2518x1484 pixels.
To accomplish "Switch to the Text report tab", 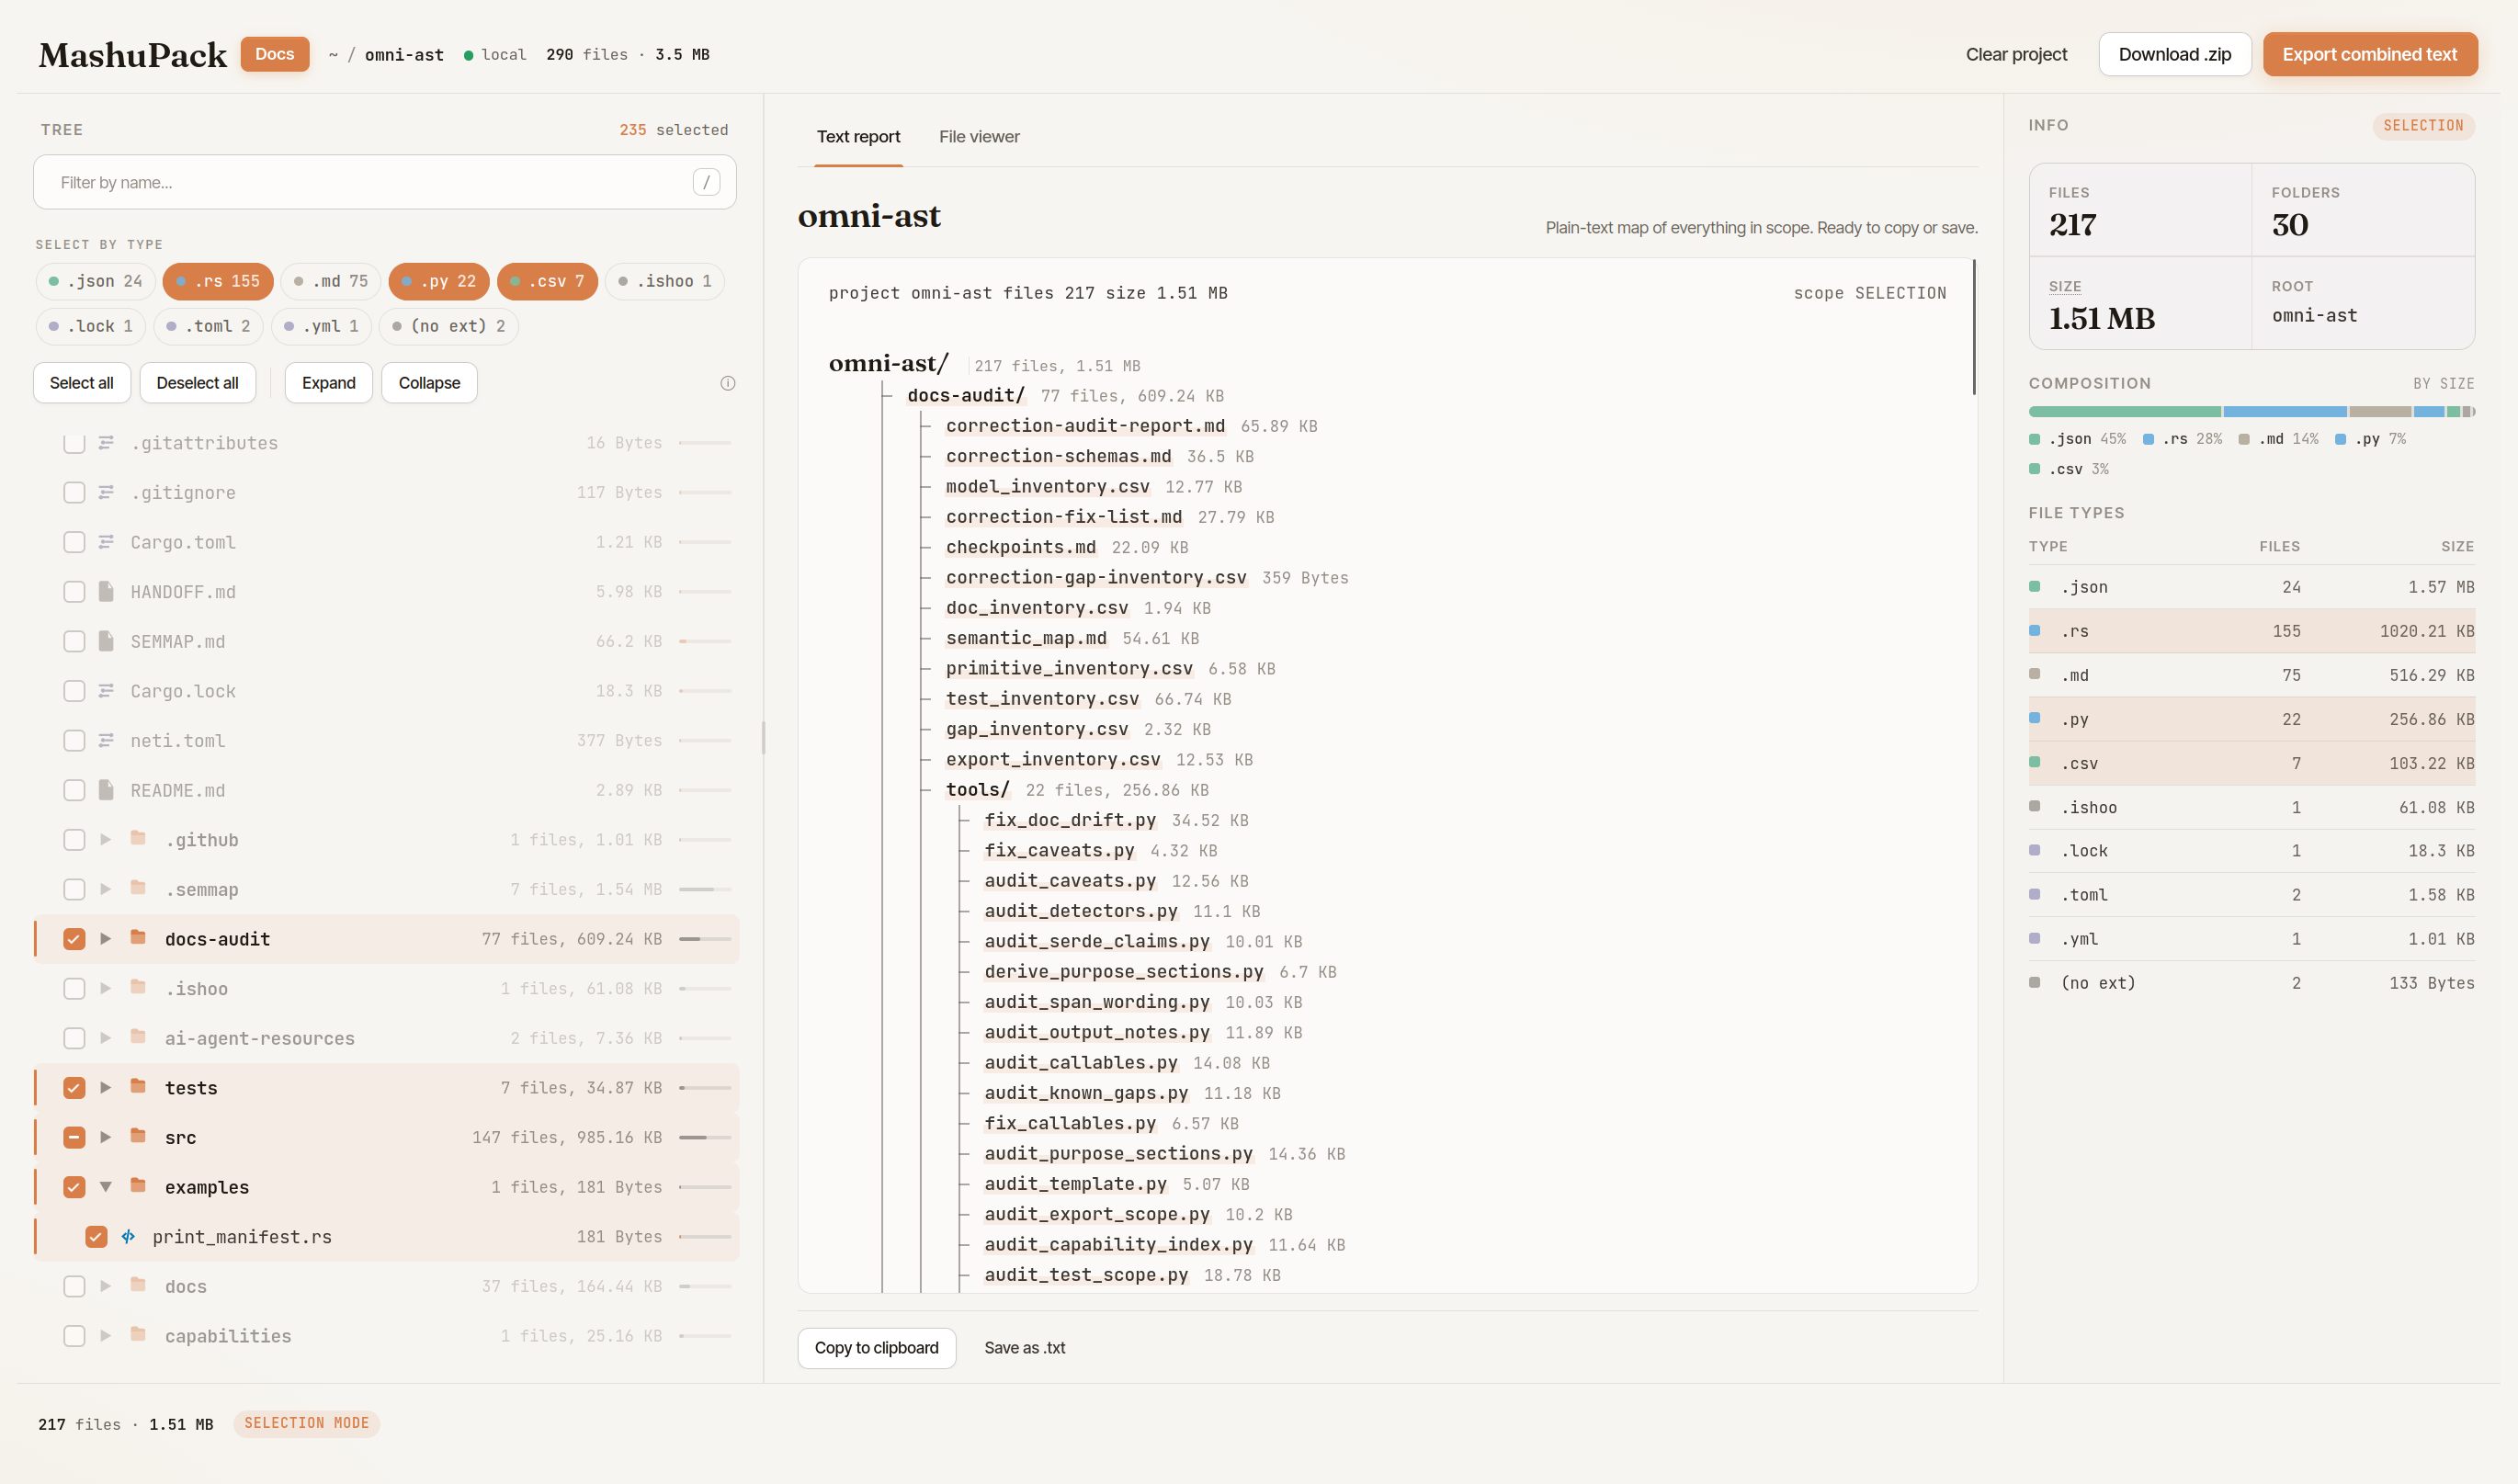I will coord(858,137).
